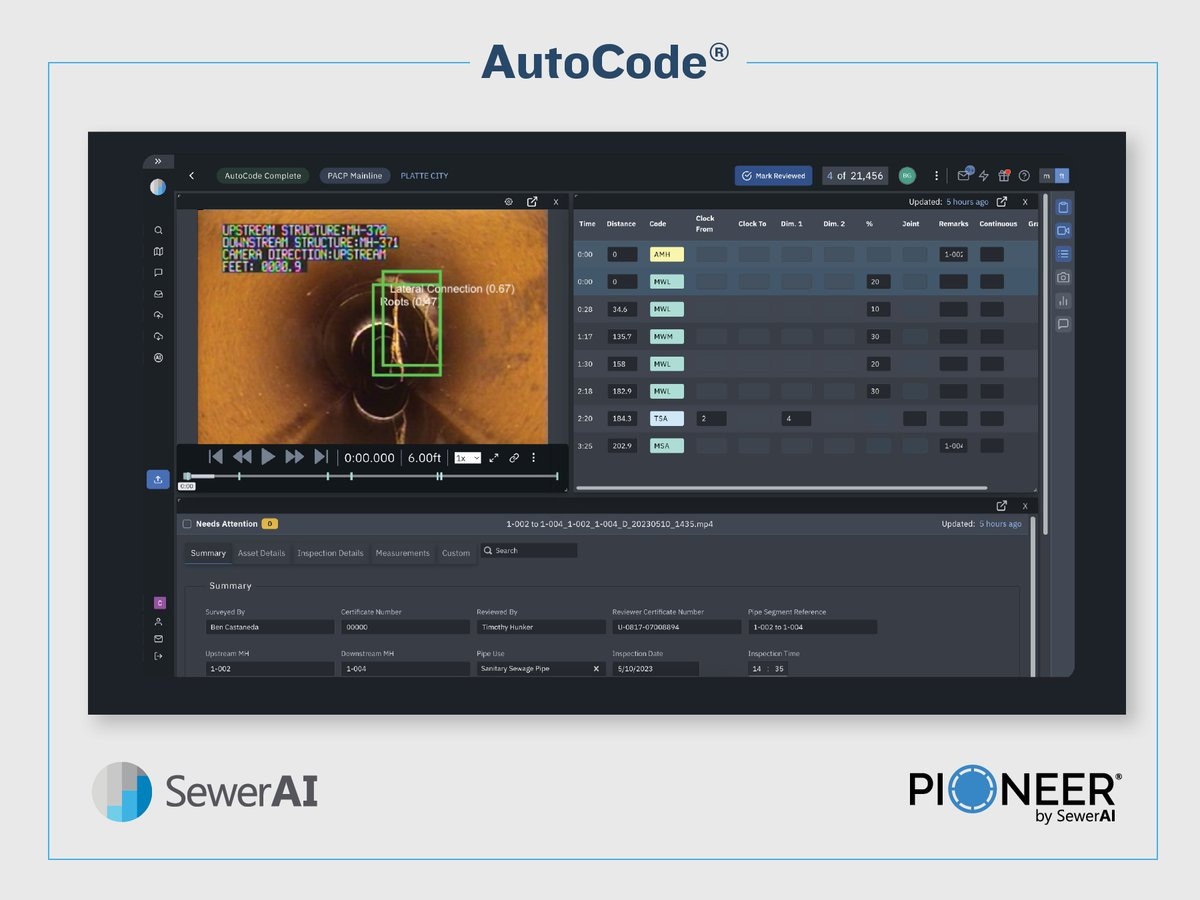Select the Summary tab

pyautogui.click(x=208, y=553)
